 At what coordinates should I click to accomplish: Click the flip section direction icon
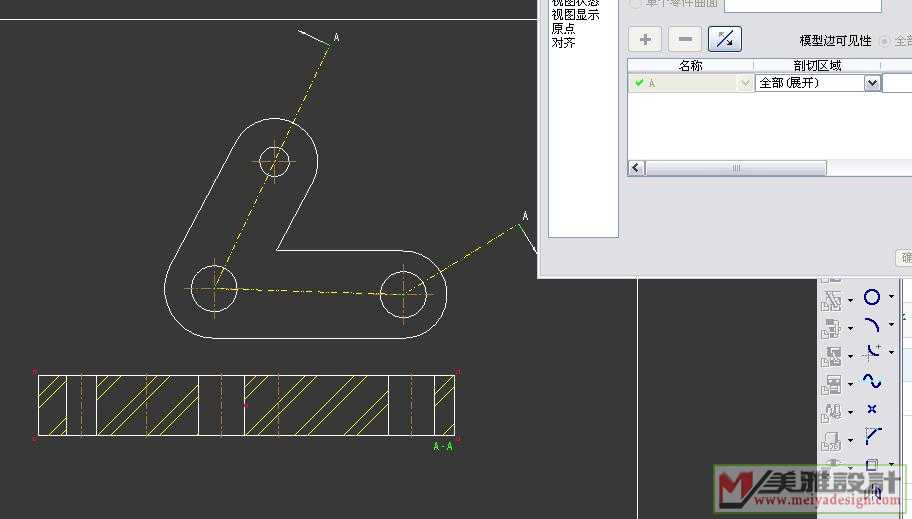click(x=724, y=40)
